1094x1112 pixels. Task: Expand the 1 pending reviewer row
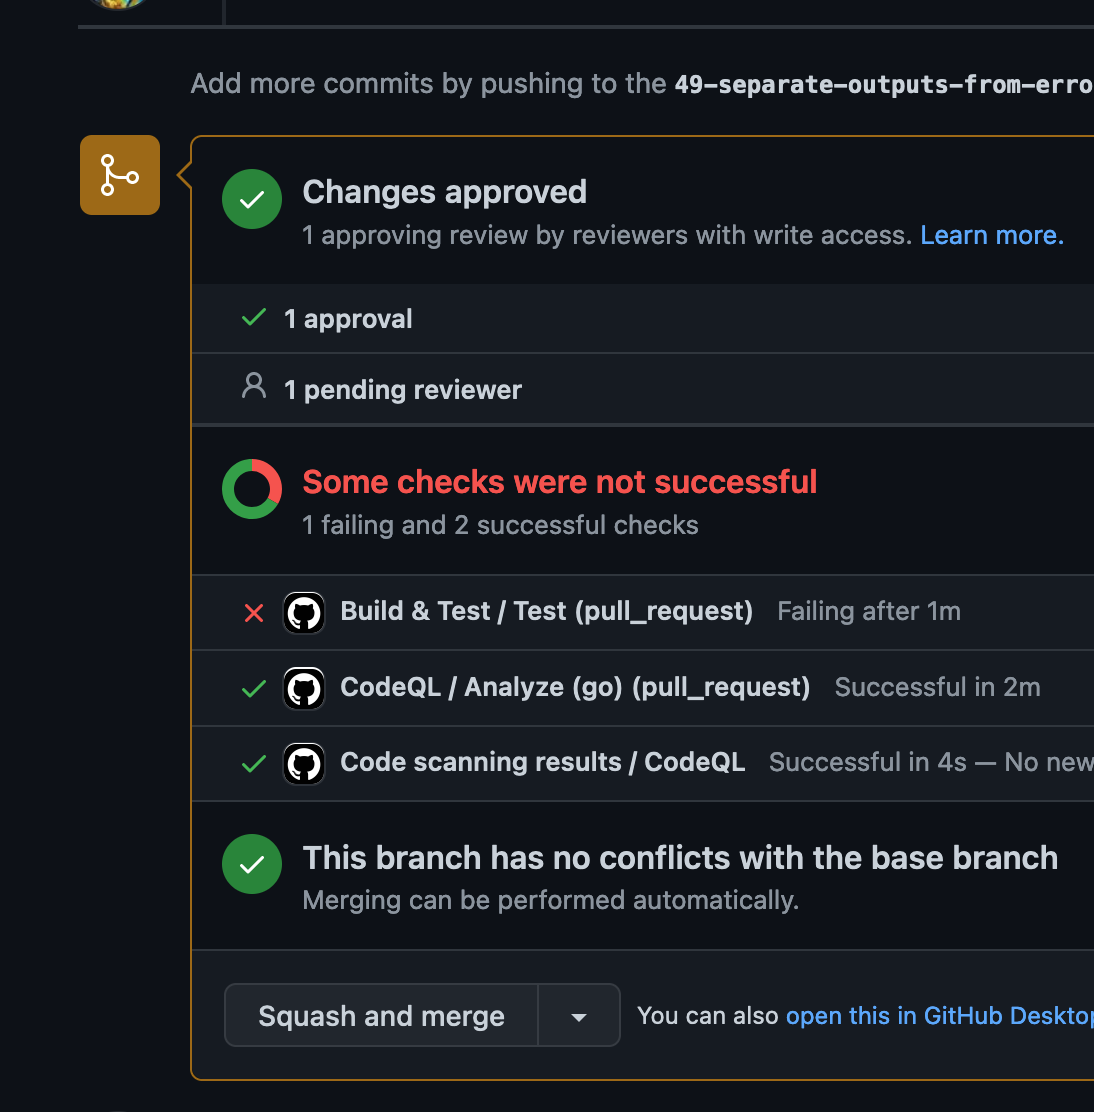[402, 389]
